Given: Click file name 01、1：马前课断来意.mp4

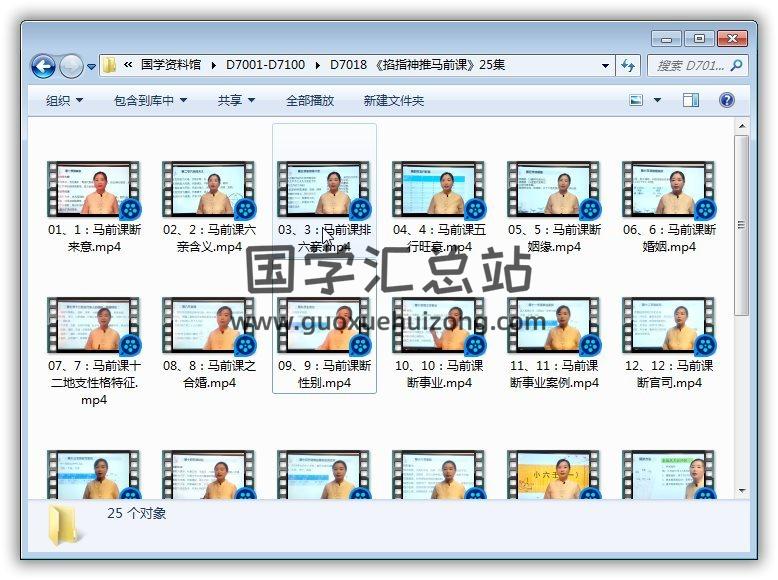Looking at the screenshot, I should tap(94, 238).
